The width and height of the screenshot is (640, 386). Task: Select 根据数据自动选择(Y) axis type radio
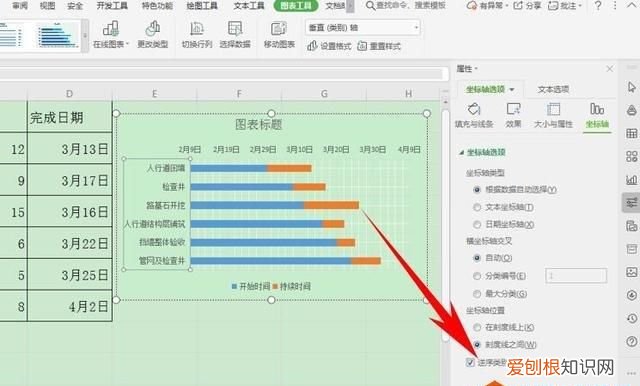tap(477, 190)
